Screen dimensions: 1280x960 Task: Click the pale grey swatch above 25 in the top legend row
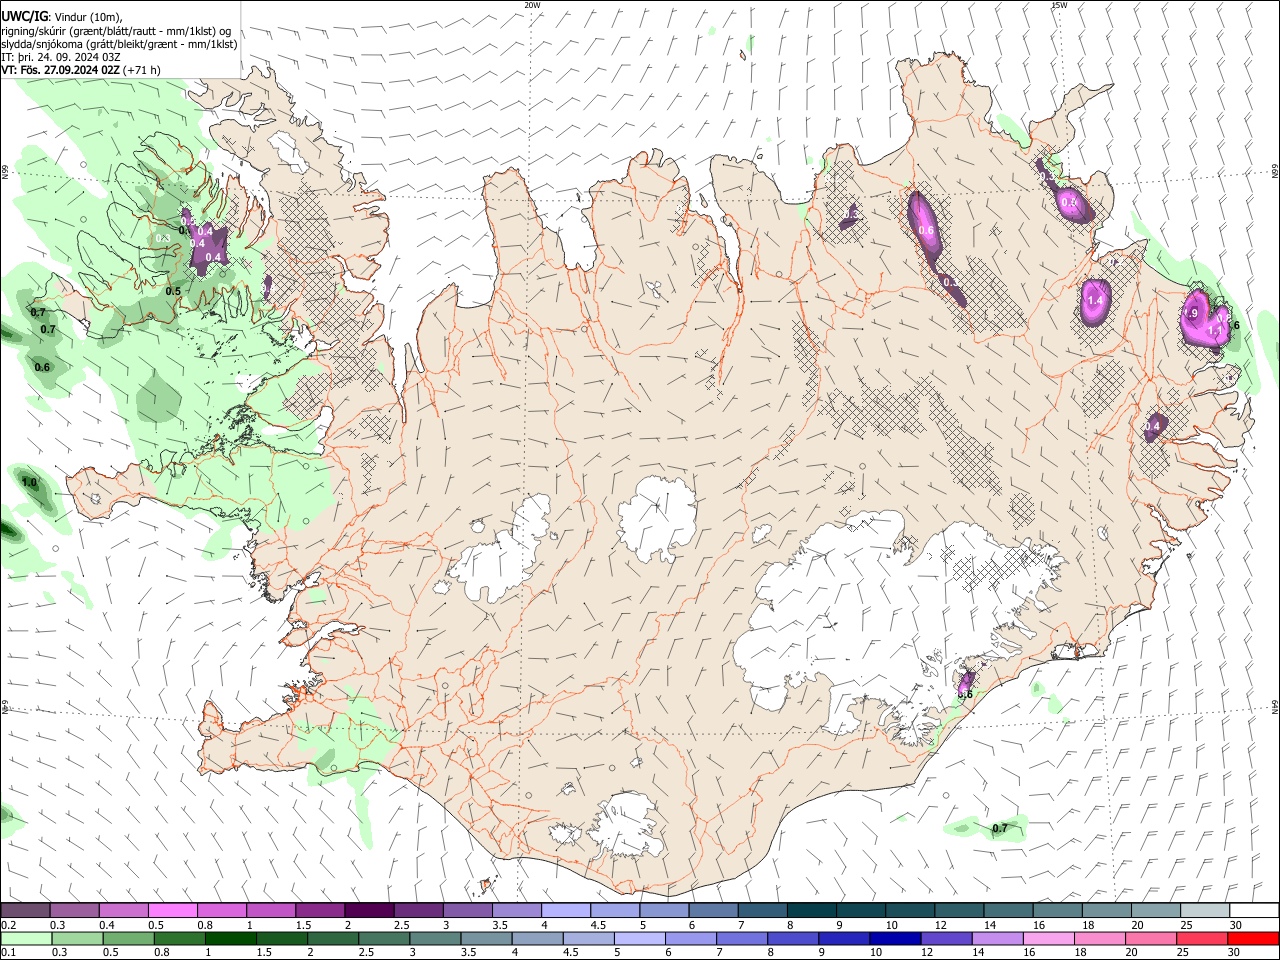point(1204,911)
